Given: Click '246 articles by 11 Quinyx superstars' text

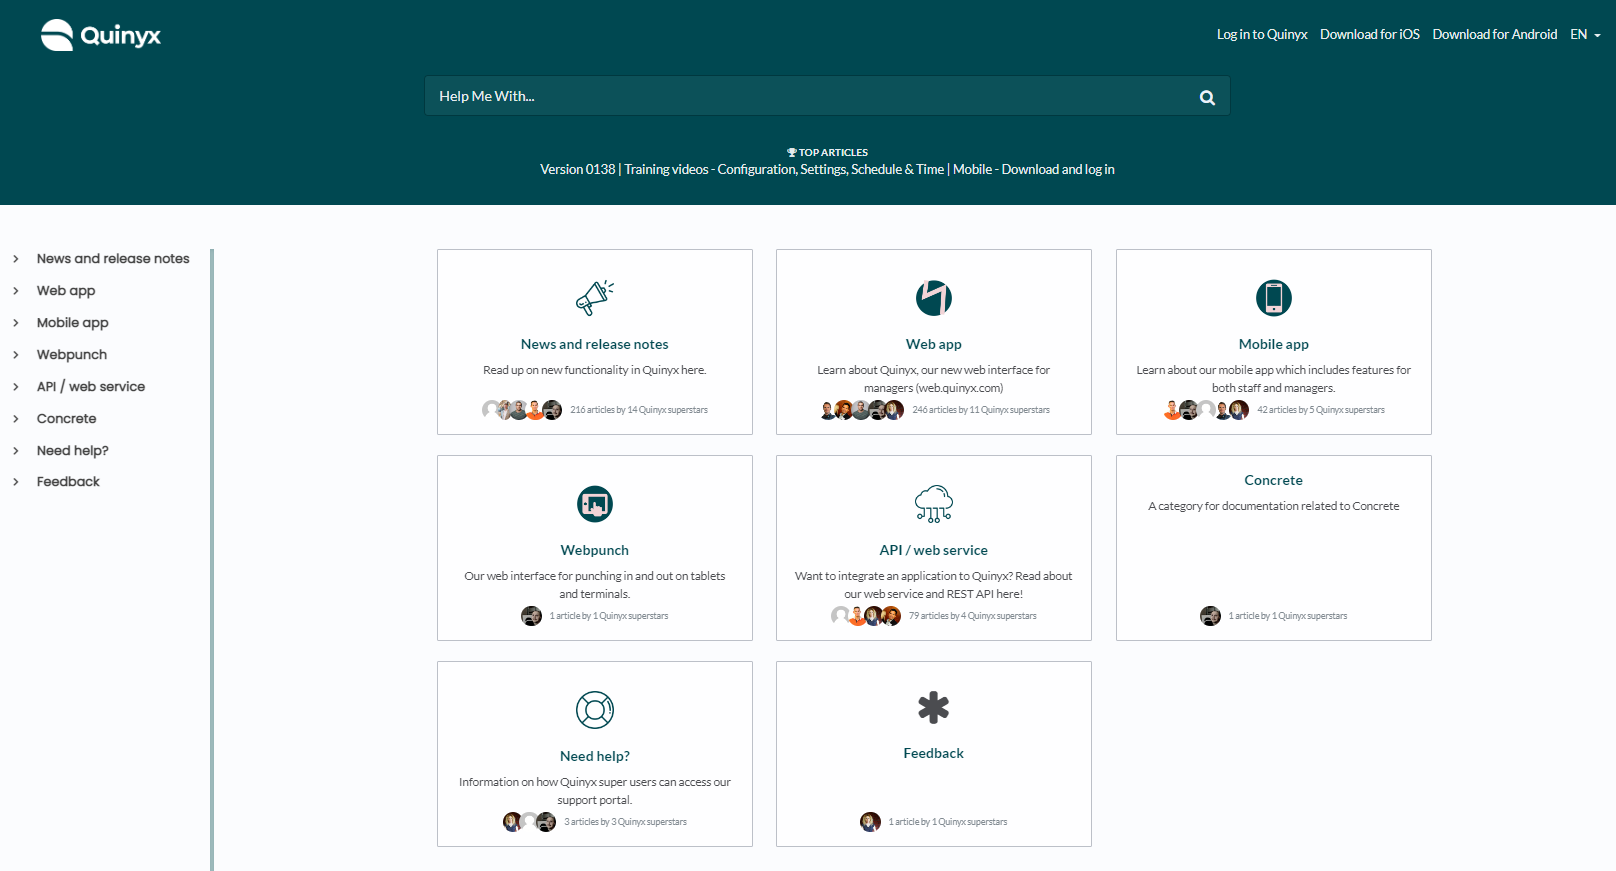Looking at the screenshot, I should coord(981,410).
